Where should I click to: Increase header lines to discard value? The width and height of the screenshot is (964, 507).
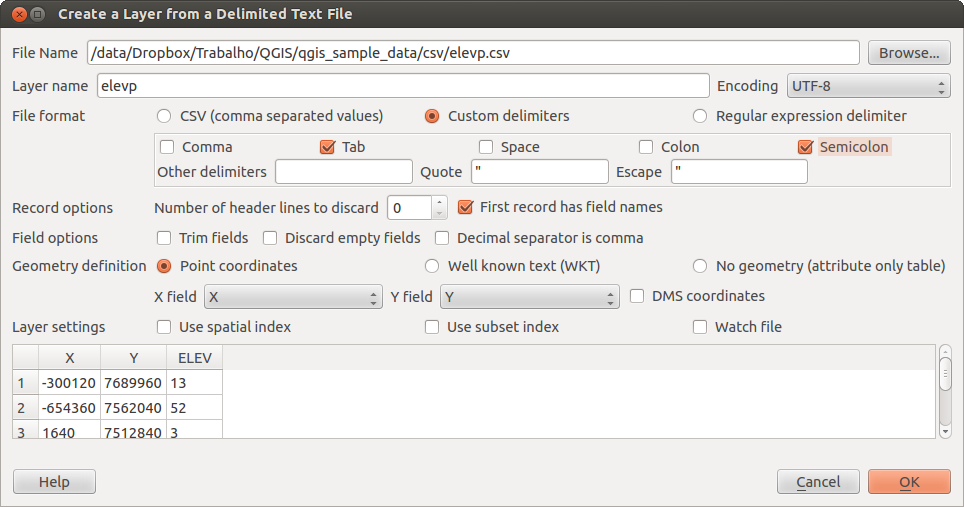click(x=439, y=202)
